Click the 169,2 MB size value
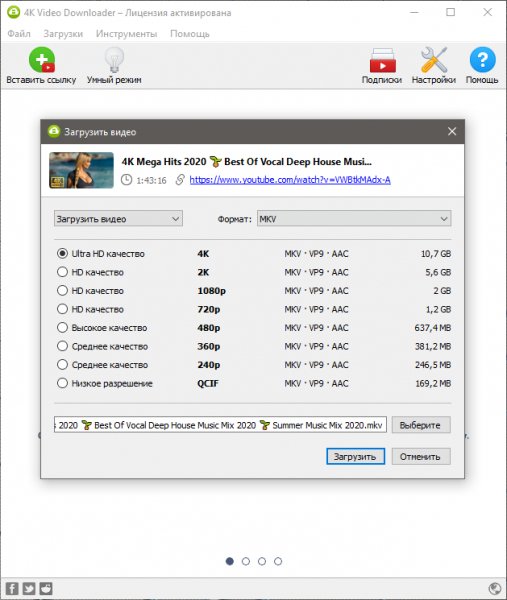 (433, 383)
